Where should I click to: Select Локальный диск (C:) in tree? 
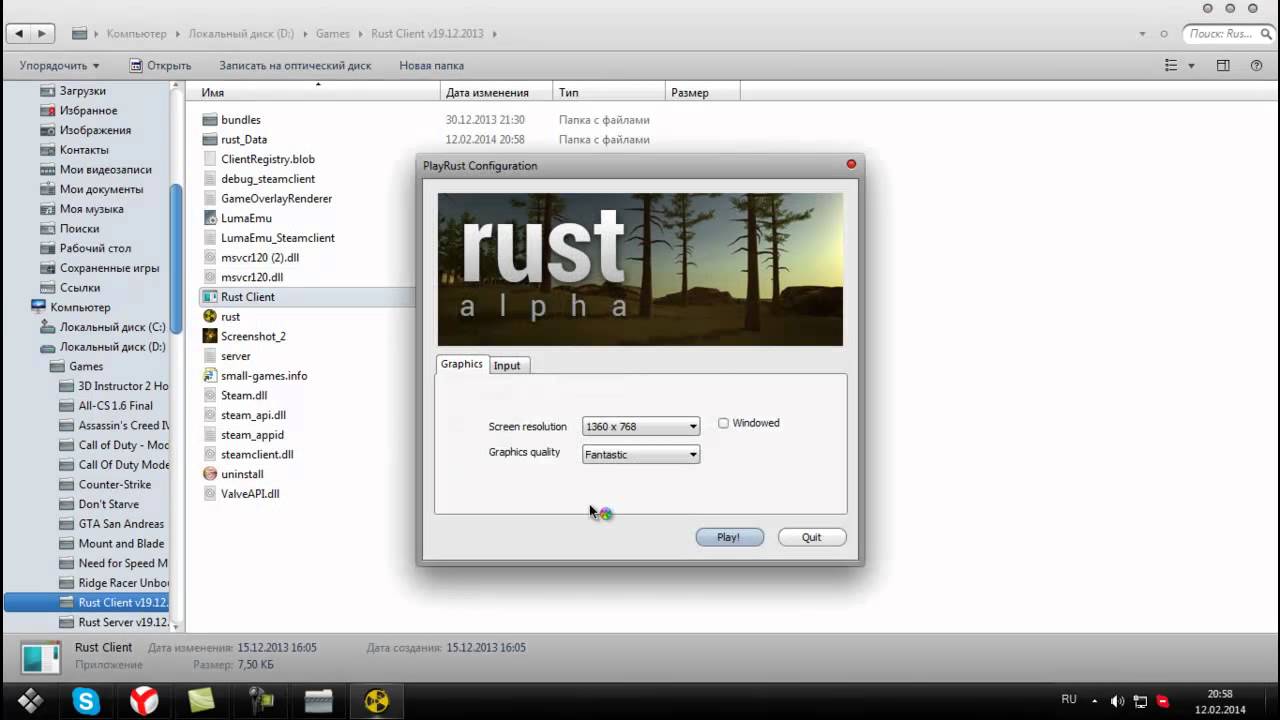pyautogui.click(x=112, y=327)
